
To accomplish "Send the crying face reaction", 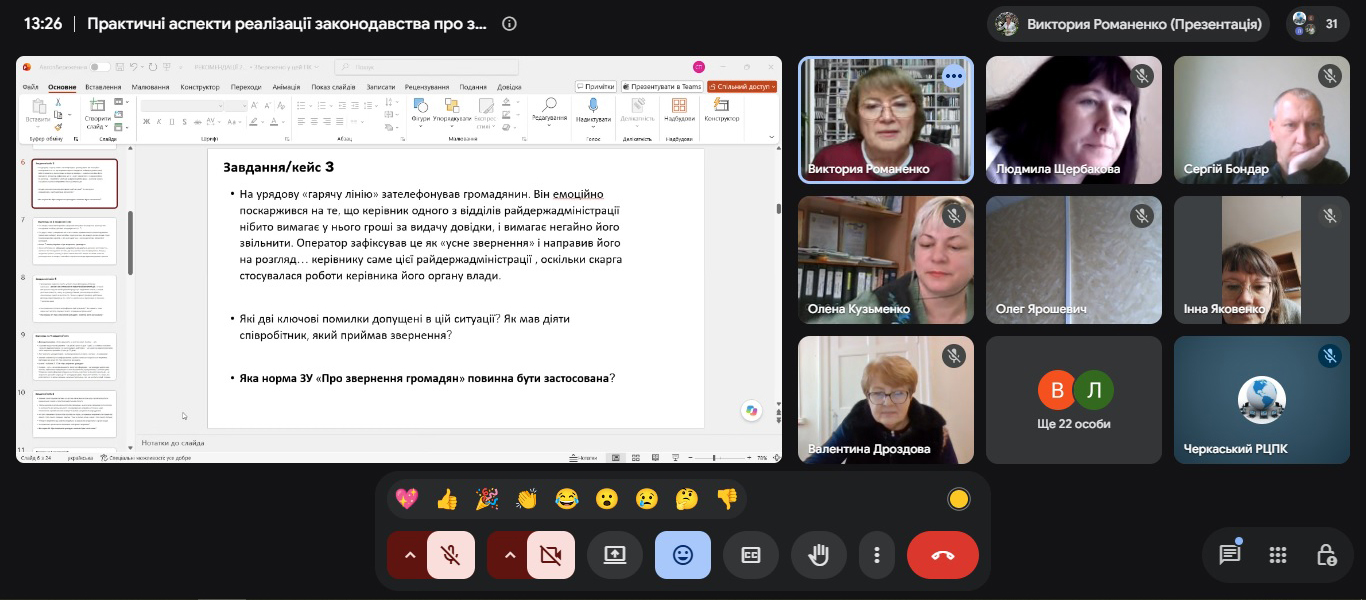I will click(x=647, y=498).
